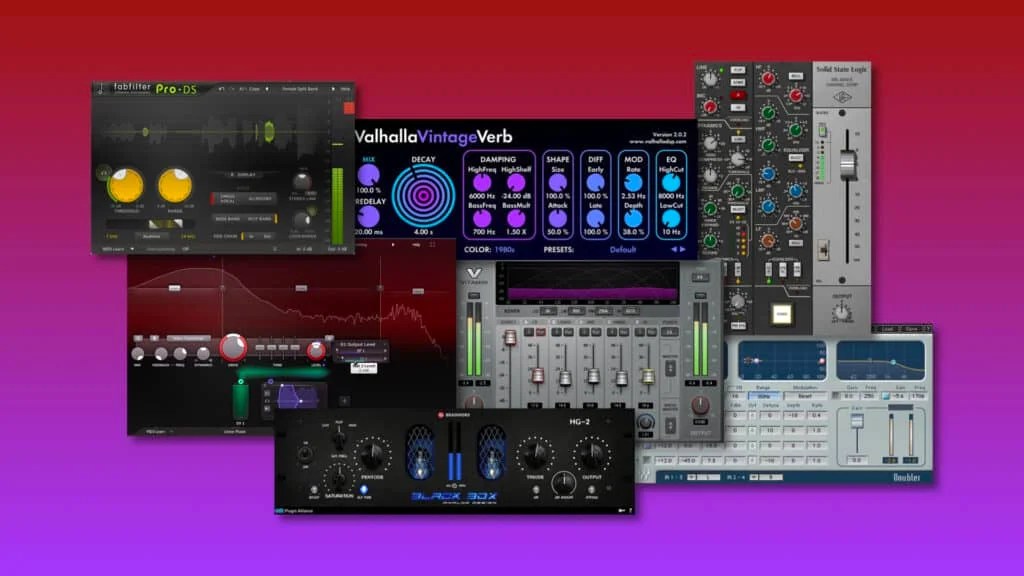Click the Plugin Alliance logo on HG-2
1024x576 pixels.
pos(294,510)
